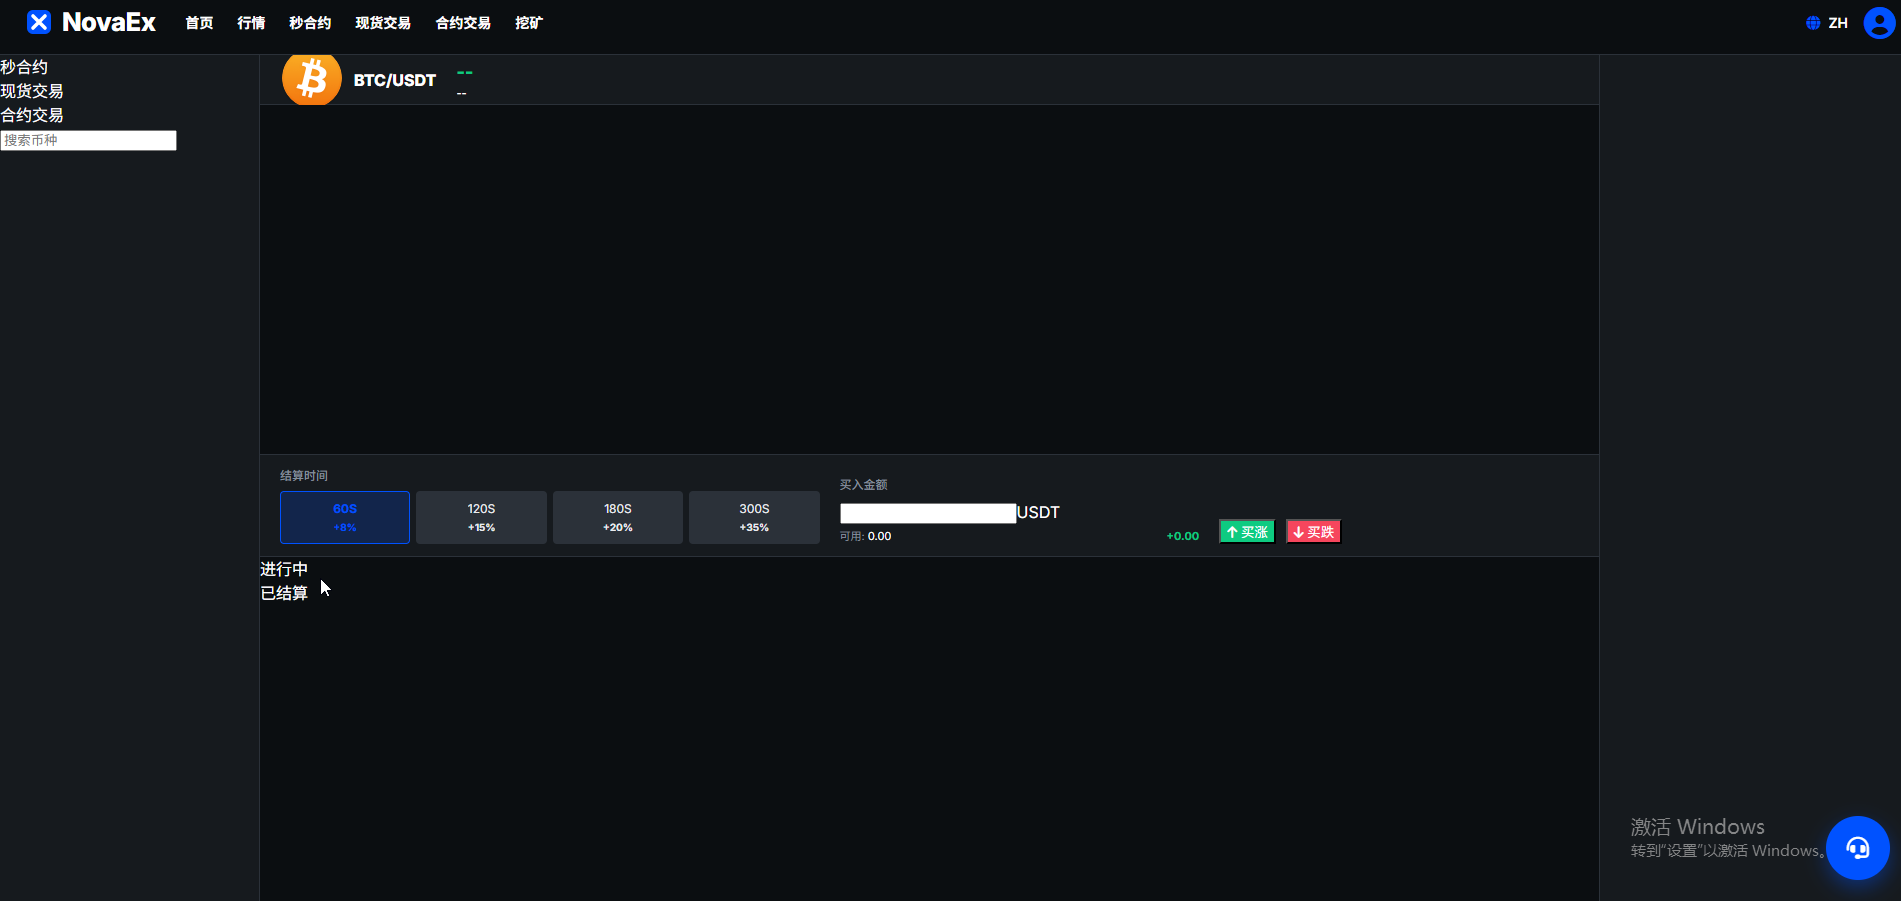This screenshot has height=901, width=1901.
Task: Click the Bitcoin coin icon
Action: click(312, 79)
